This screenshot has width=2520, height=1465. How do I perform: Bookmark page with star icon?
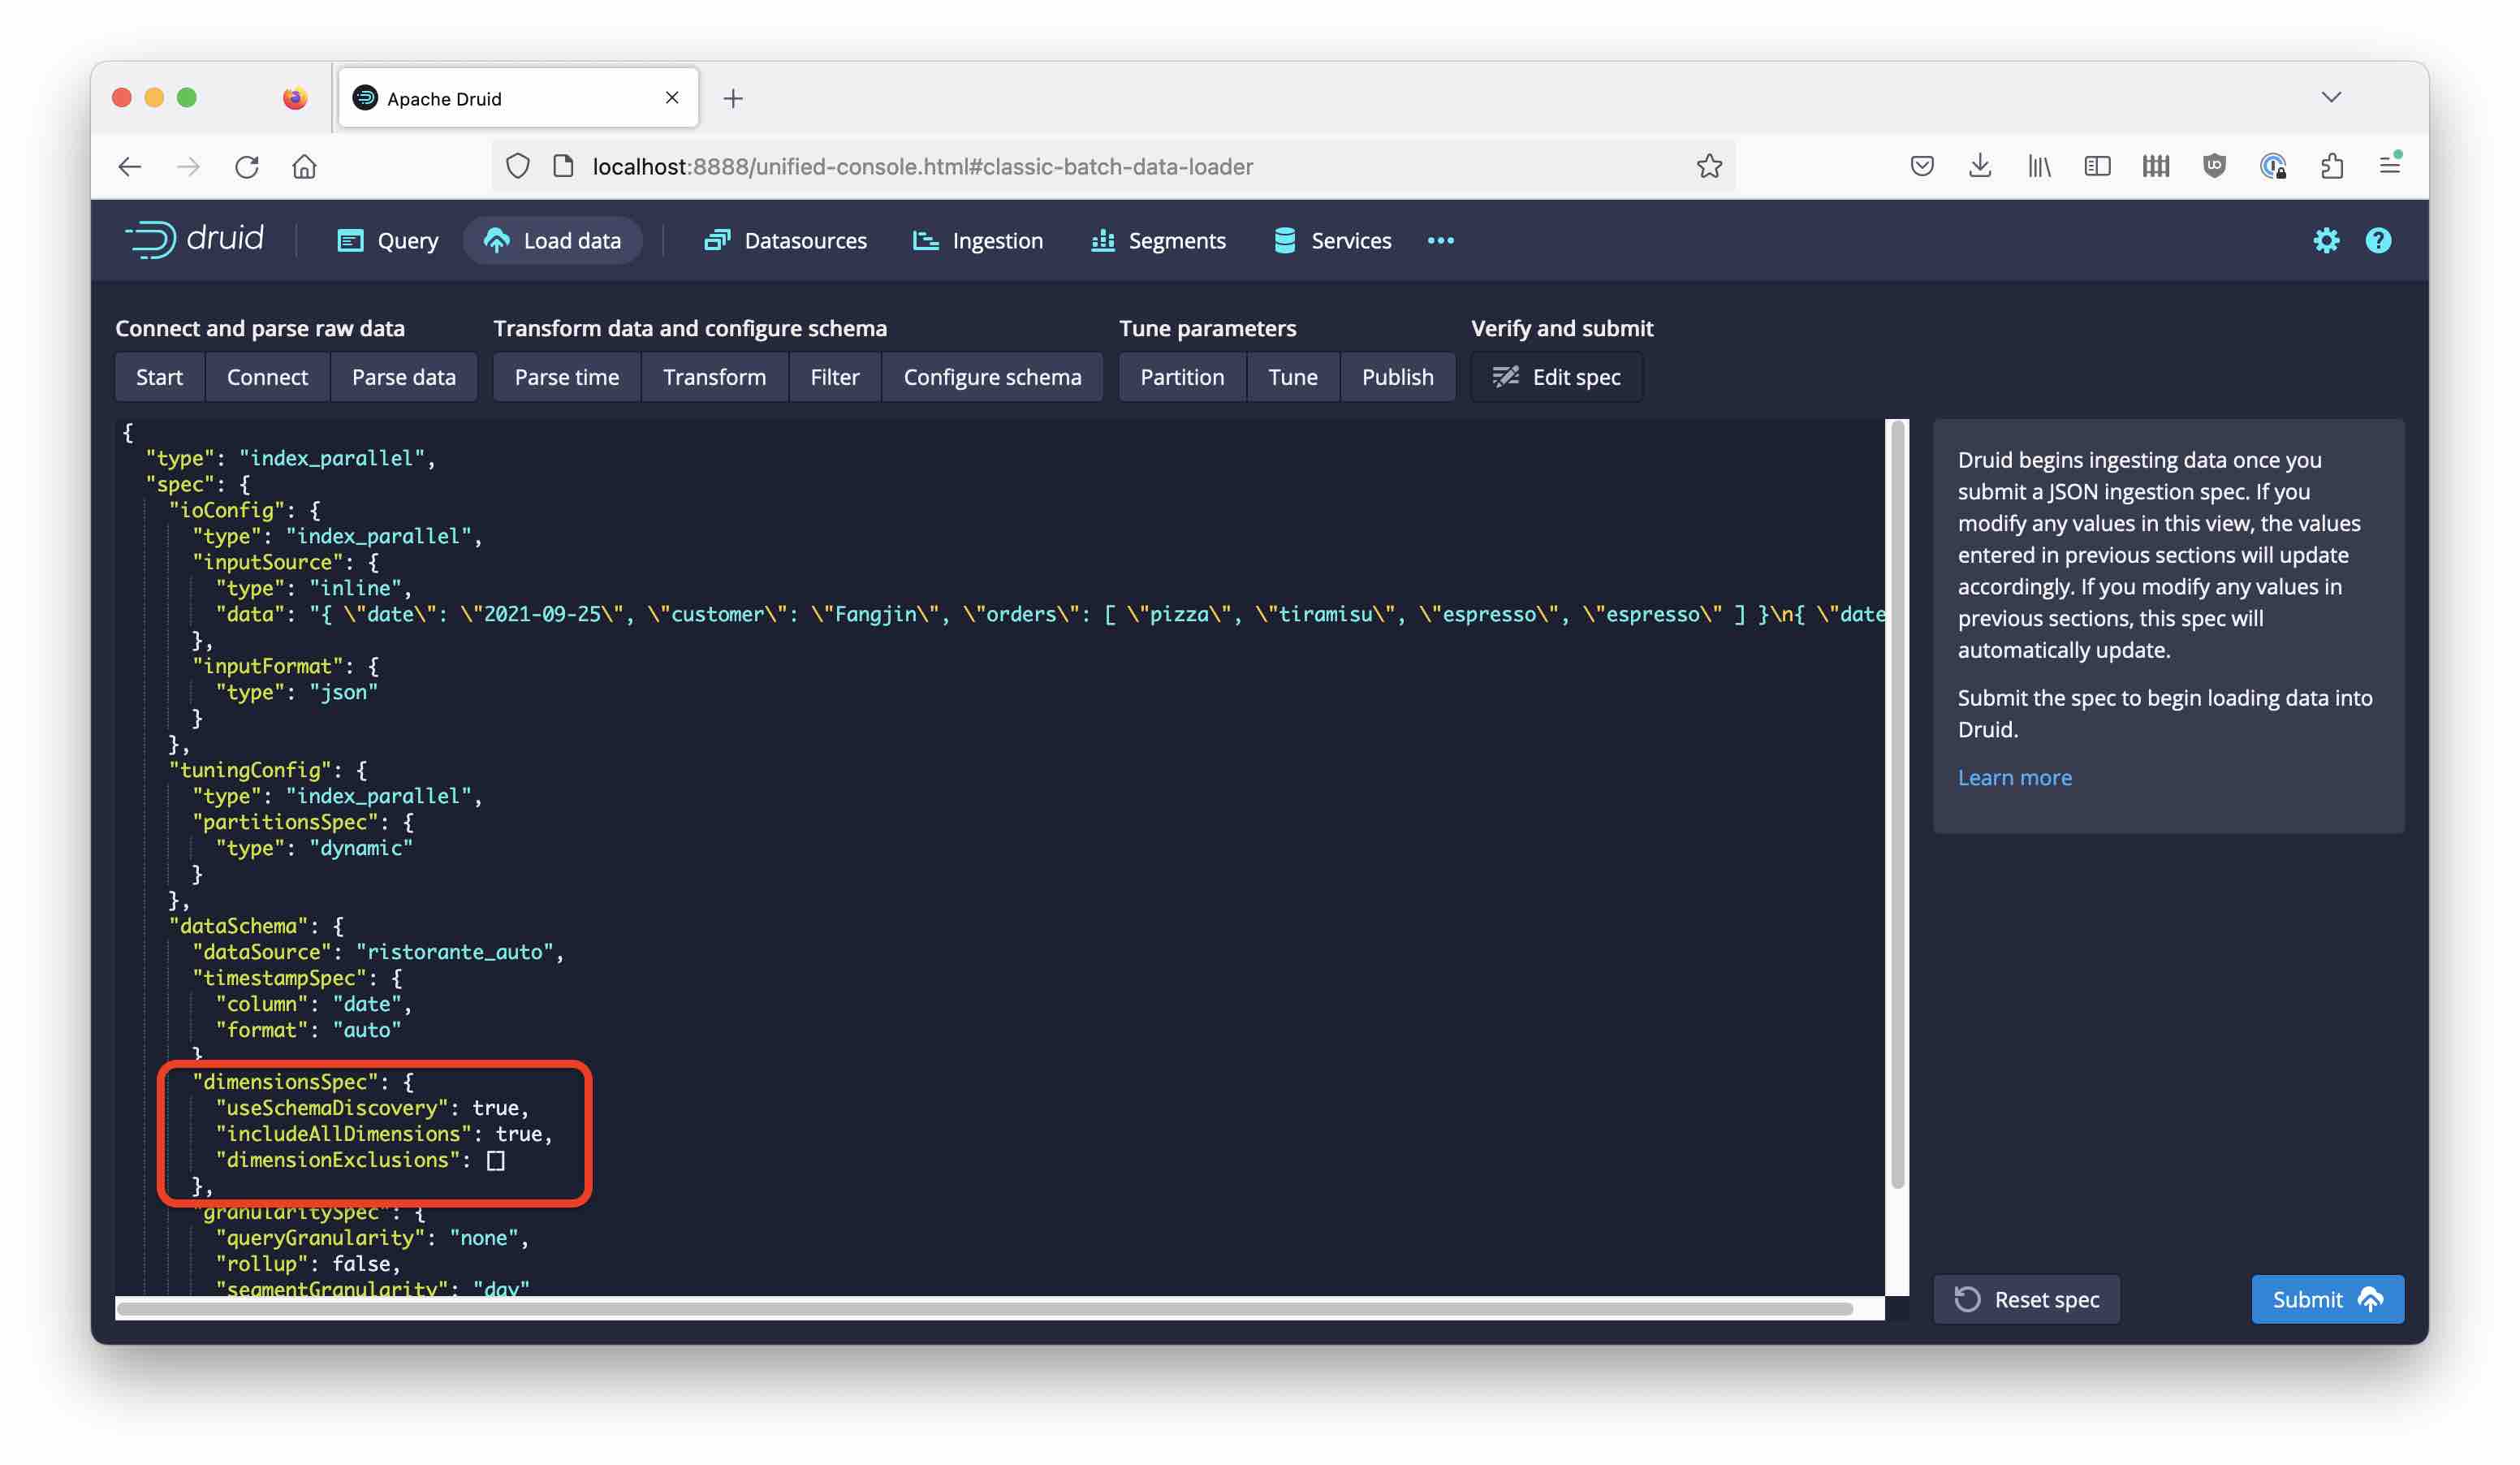[1709, 166]
